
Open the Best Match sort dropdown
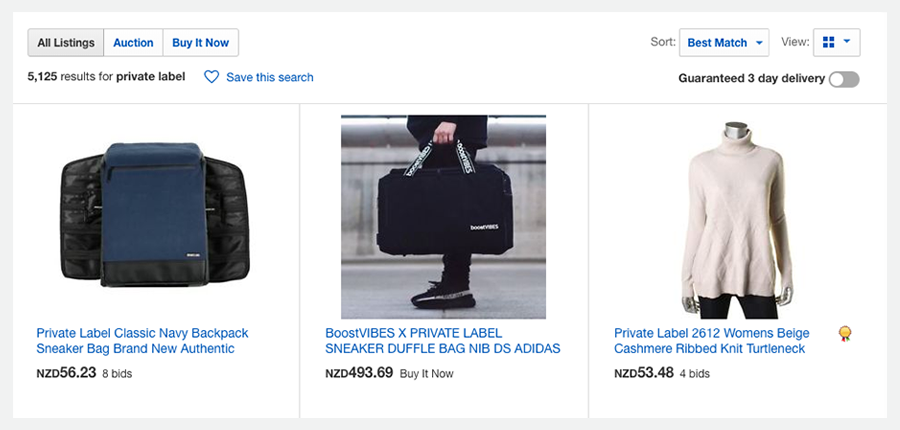tap(724, 43)
